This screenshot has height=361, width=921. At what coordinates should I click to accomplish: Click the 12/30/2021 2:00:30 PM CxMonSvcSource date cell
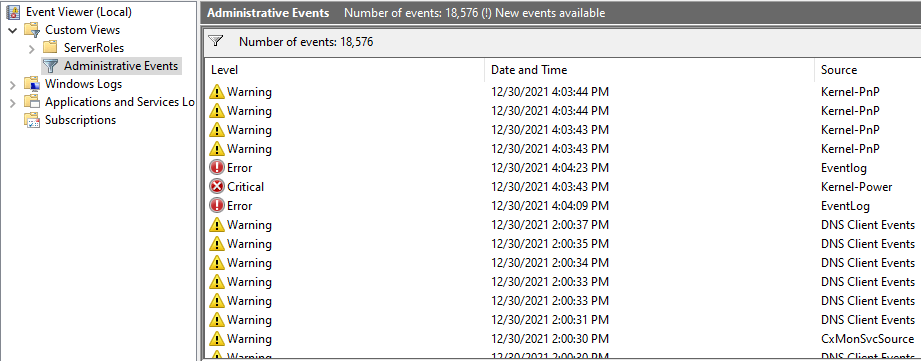(x=550, y=339)
